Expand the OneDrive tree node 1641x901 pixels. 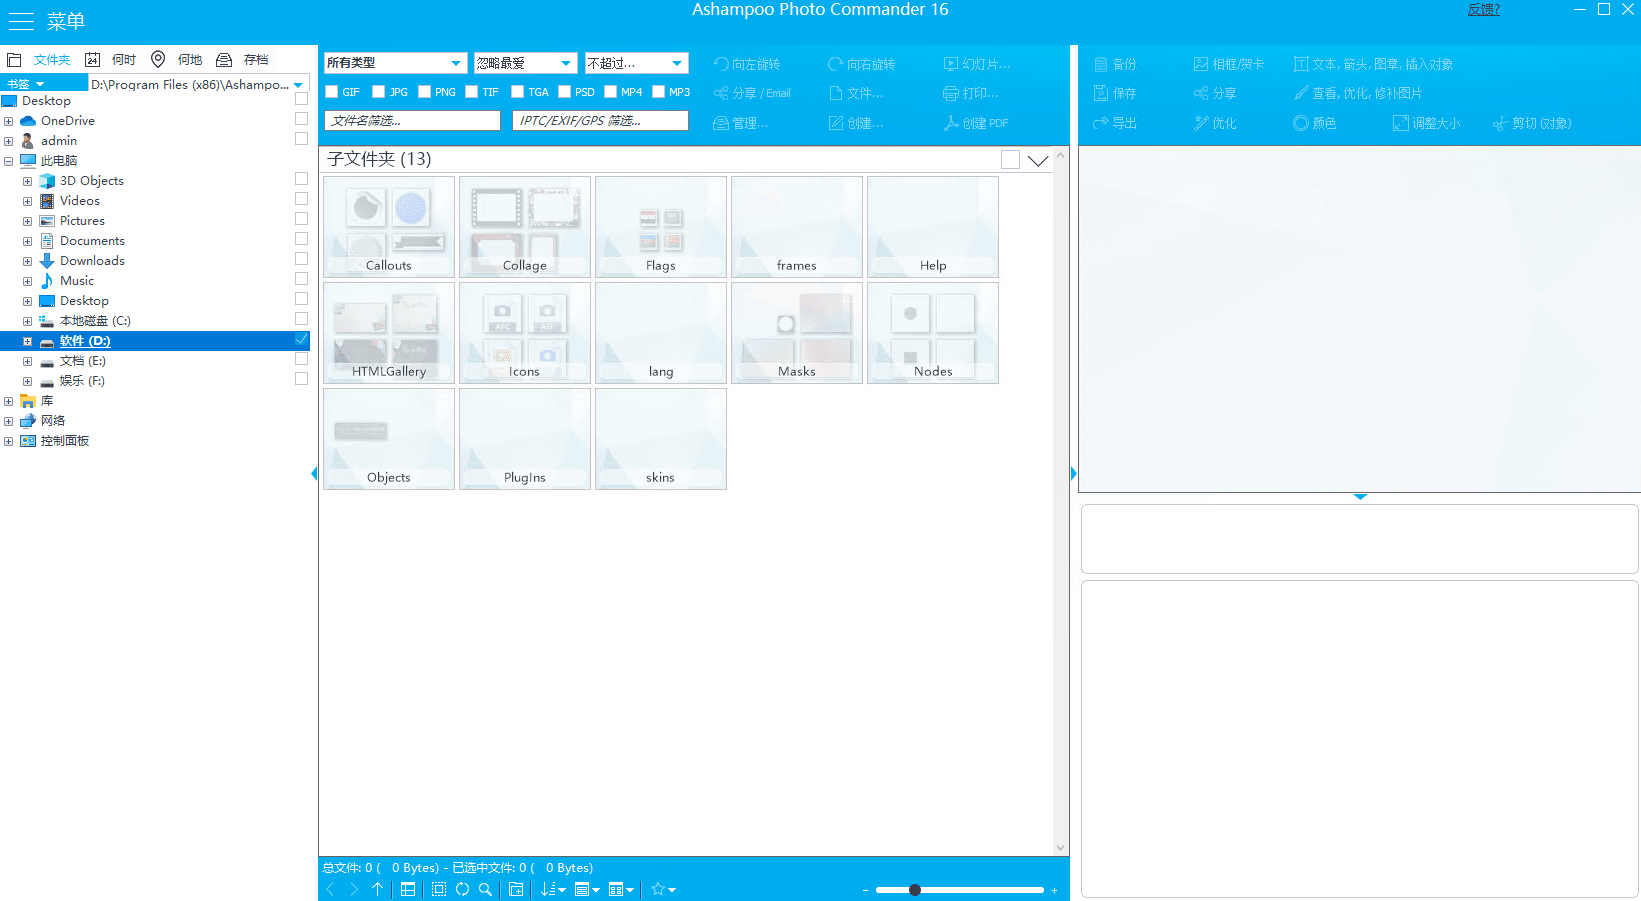tap(9, 121)
